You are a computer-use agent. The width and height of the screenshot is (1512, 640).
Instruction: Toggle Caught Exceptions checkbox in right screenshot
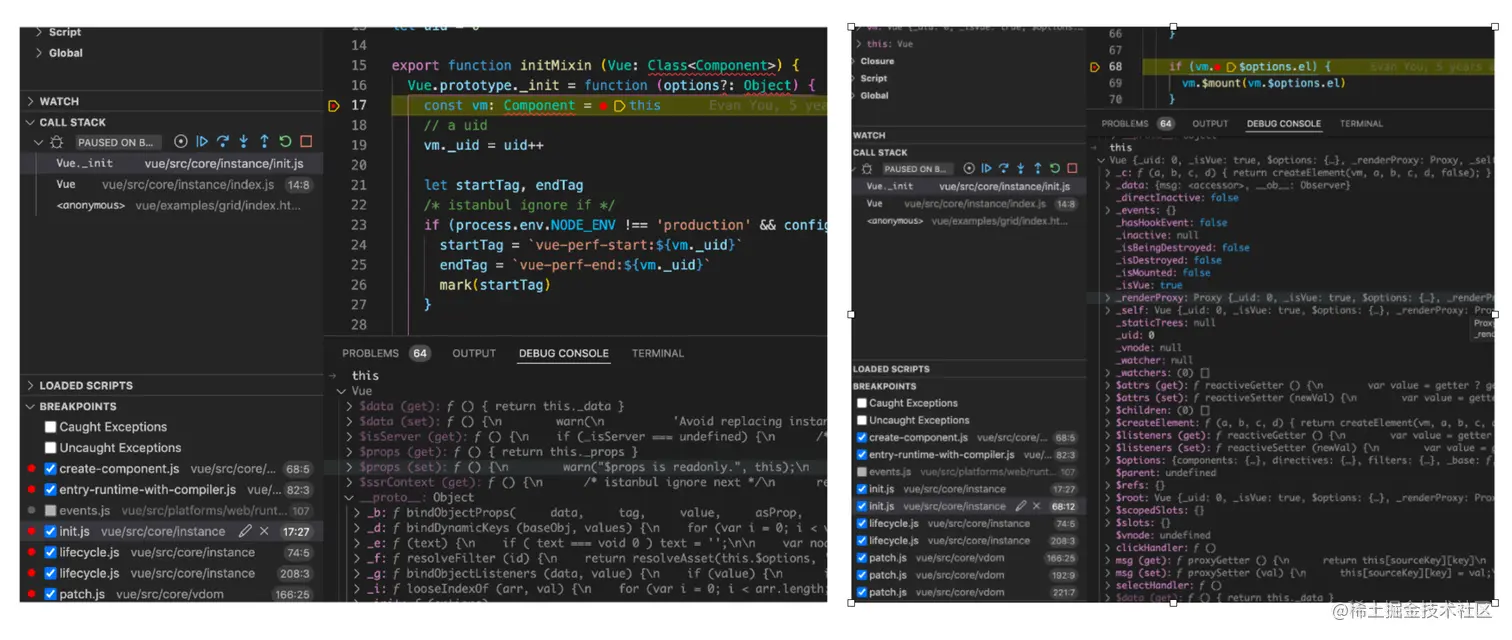coord(862,403)
